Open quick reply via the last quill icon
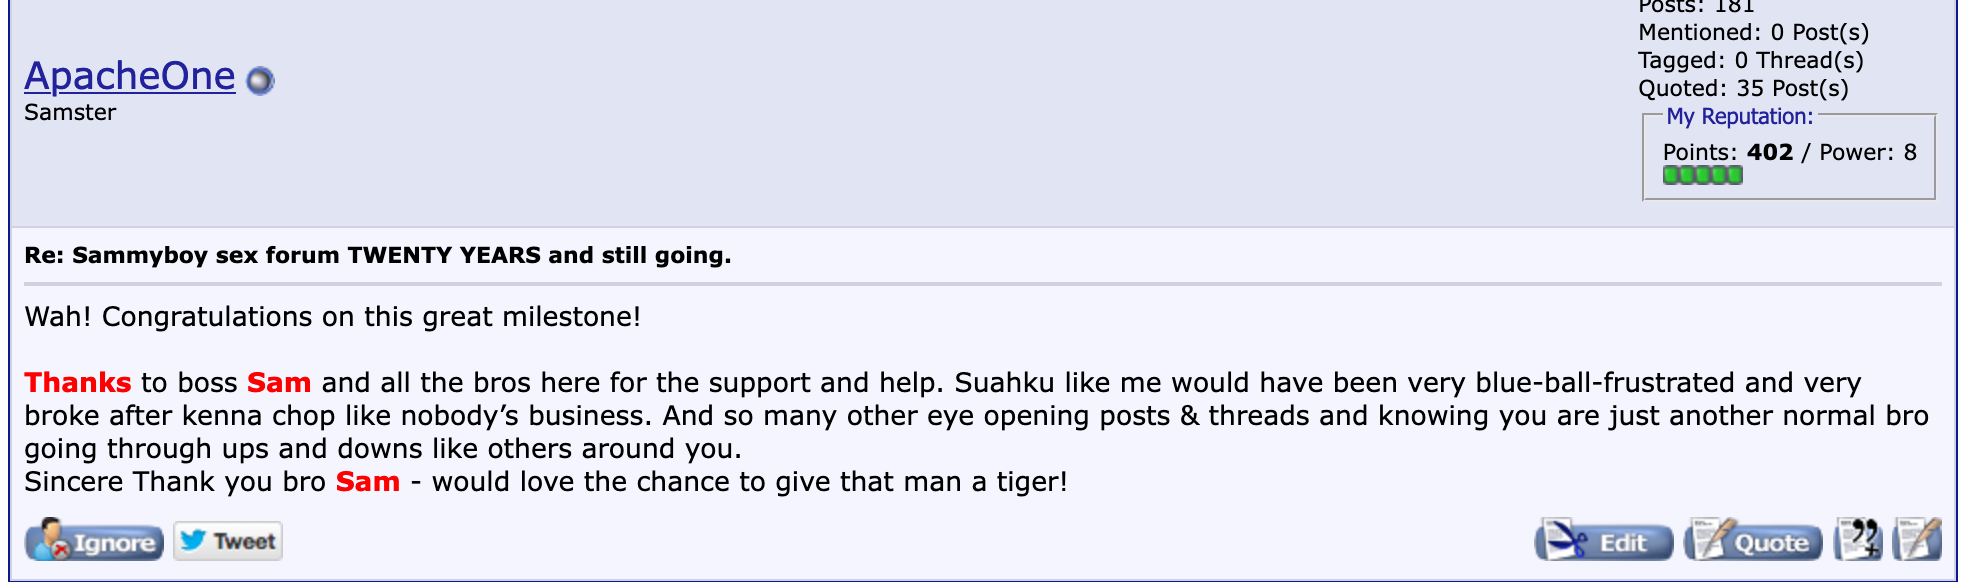 (x=1917, y=540)
